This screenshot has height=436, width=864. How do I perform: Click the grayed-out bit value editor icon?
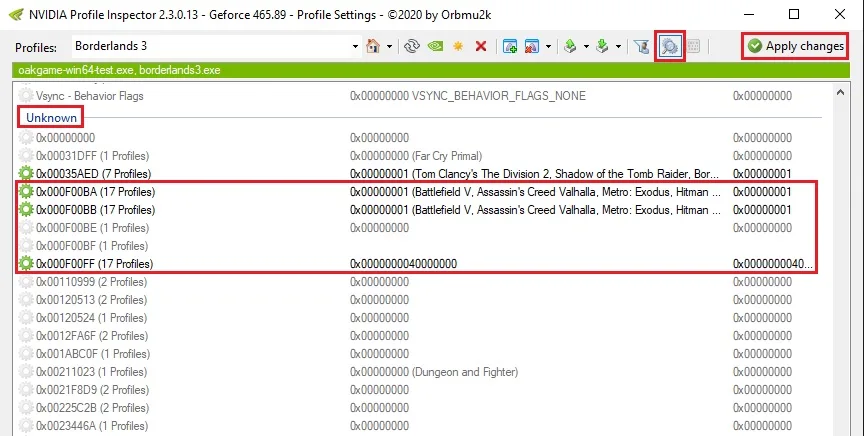pyautogui.click(x=694, y=46)
